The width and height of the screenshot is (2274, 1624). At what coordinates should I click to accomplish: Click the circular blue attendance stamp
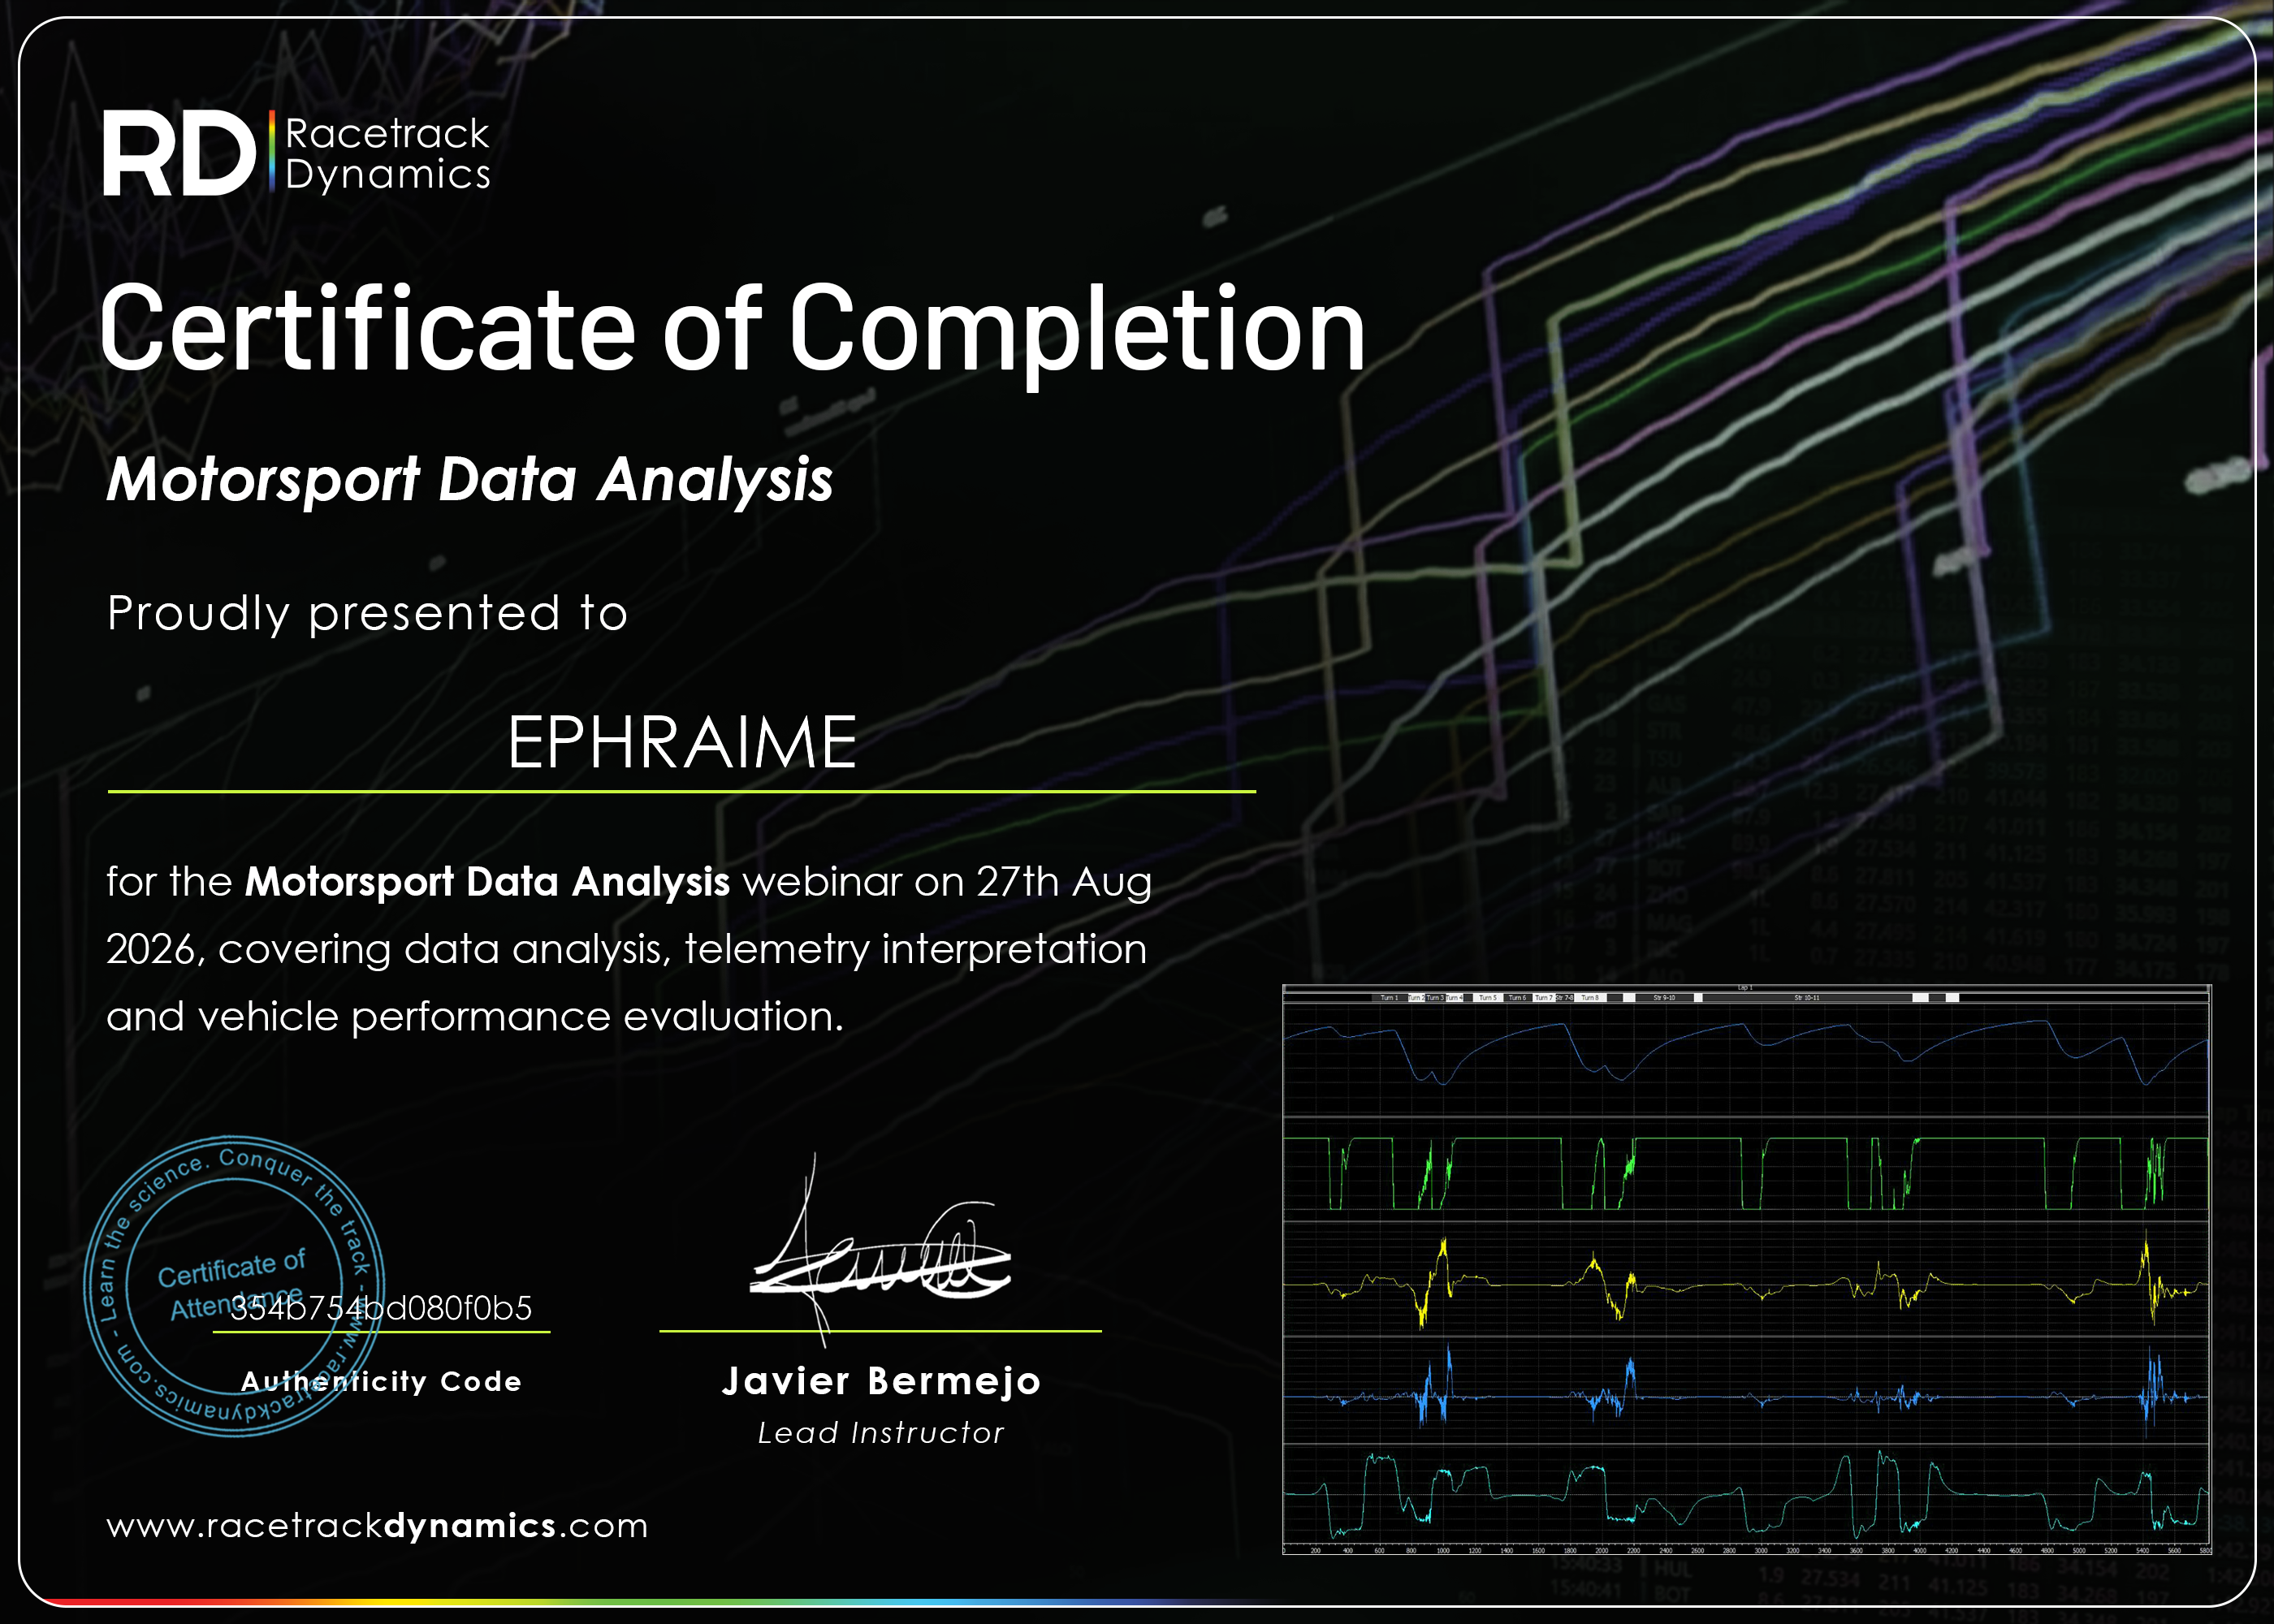[234, 1286]
